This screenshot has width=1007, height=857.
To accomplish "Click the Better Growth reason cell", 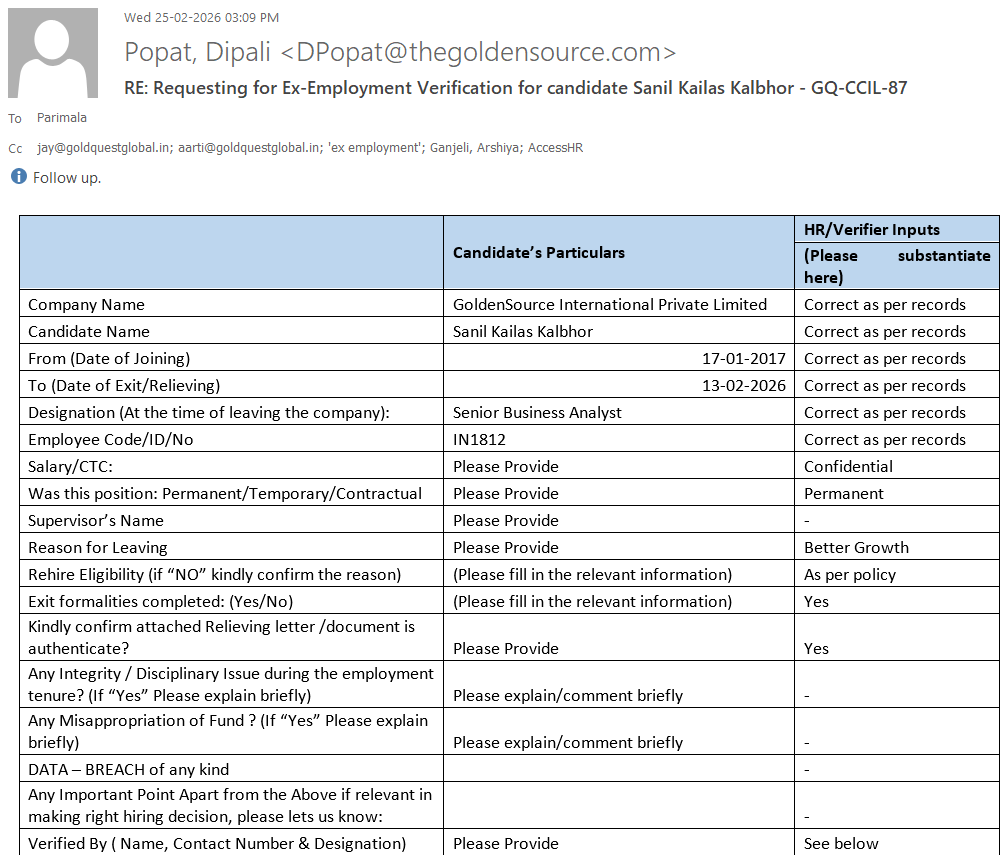I will coord(856,548).
